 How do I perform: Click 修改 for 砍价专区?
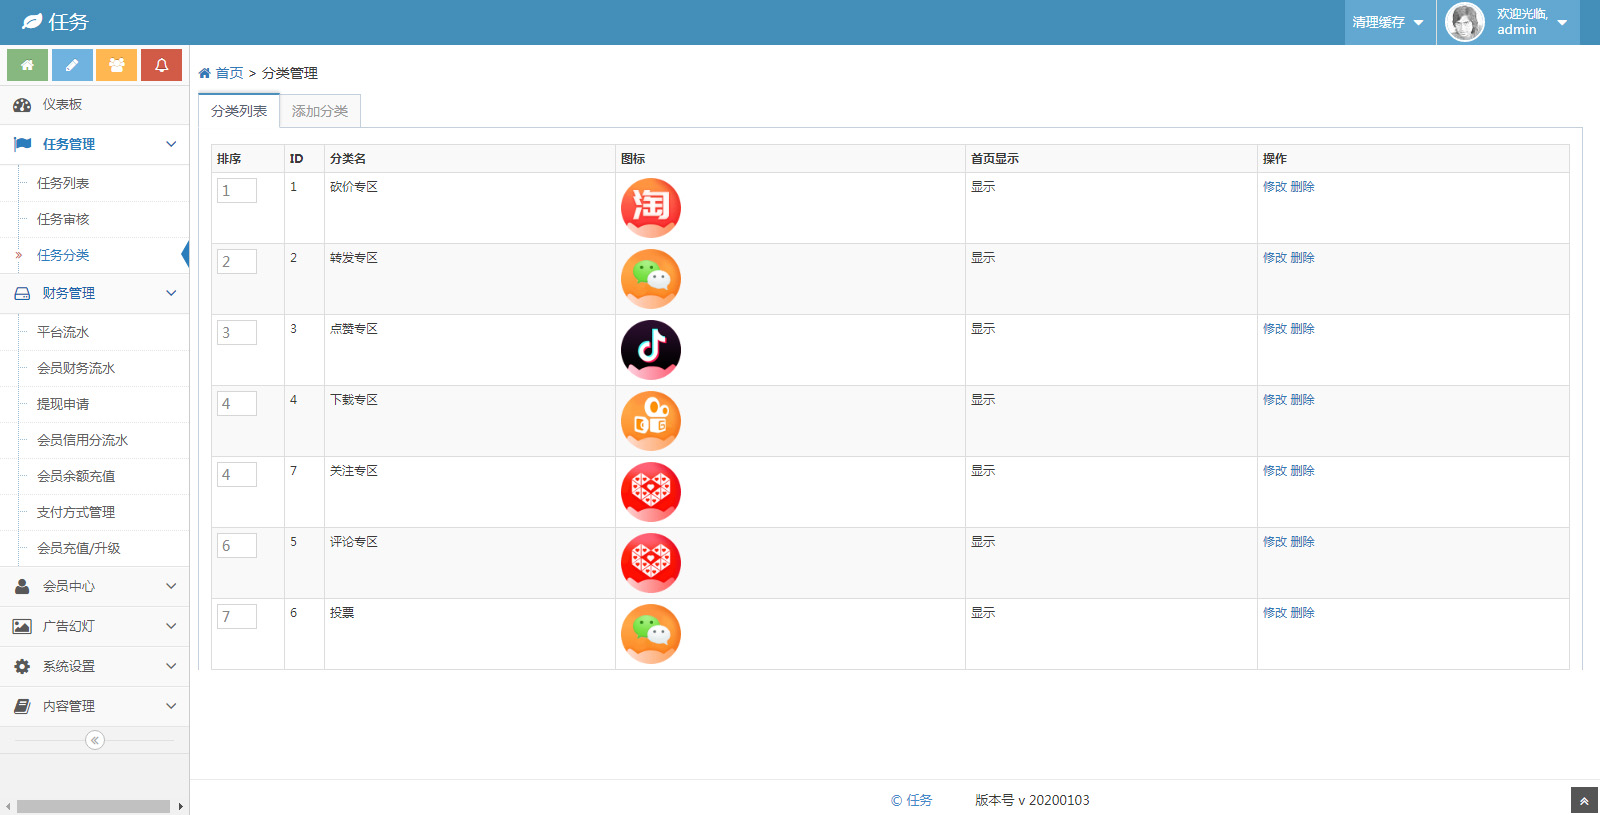1274,187
